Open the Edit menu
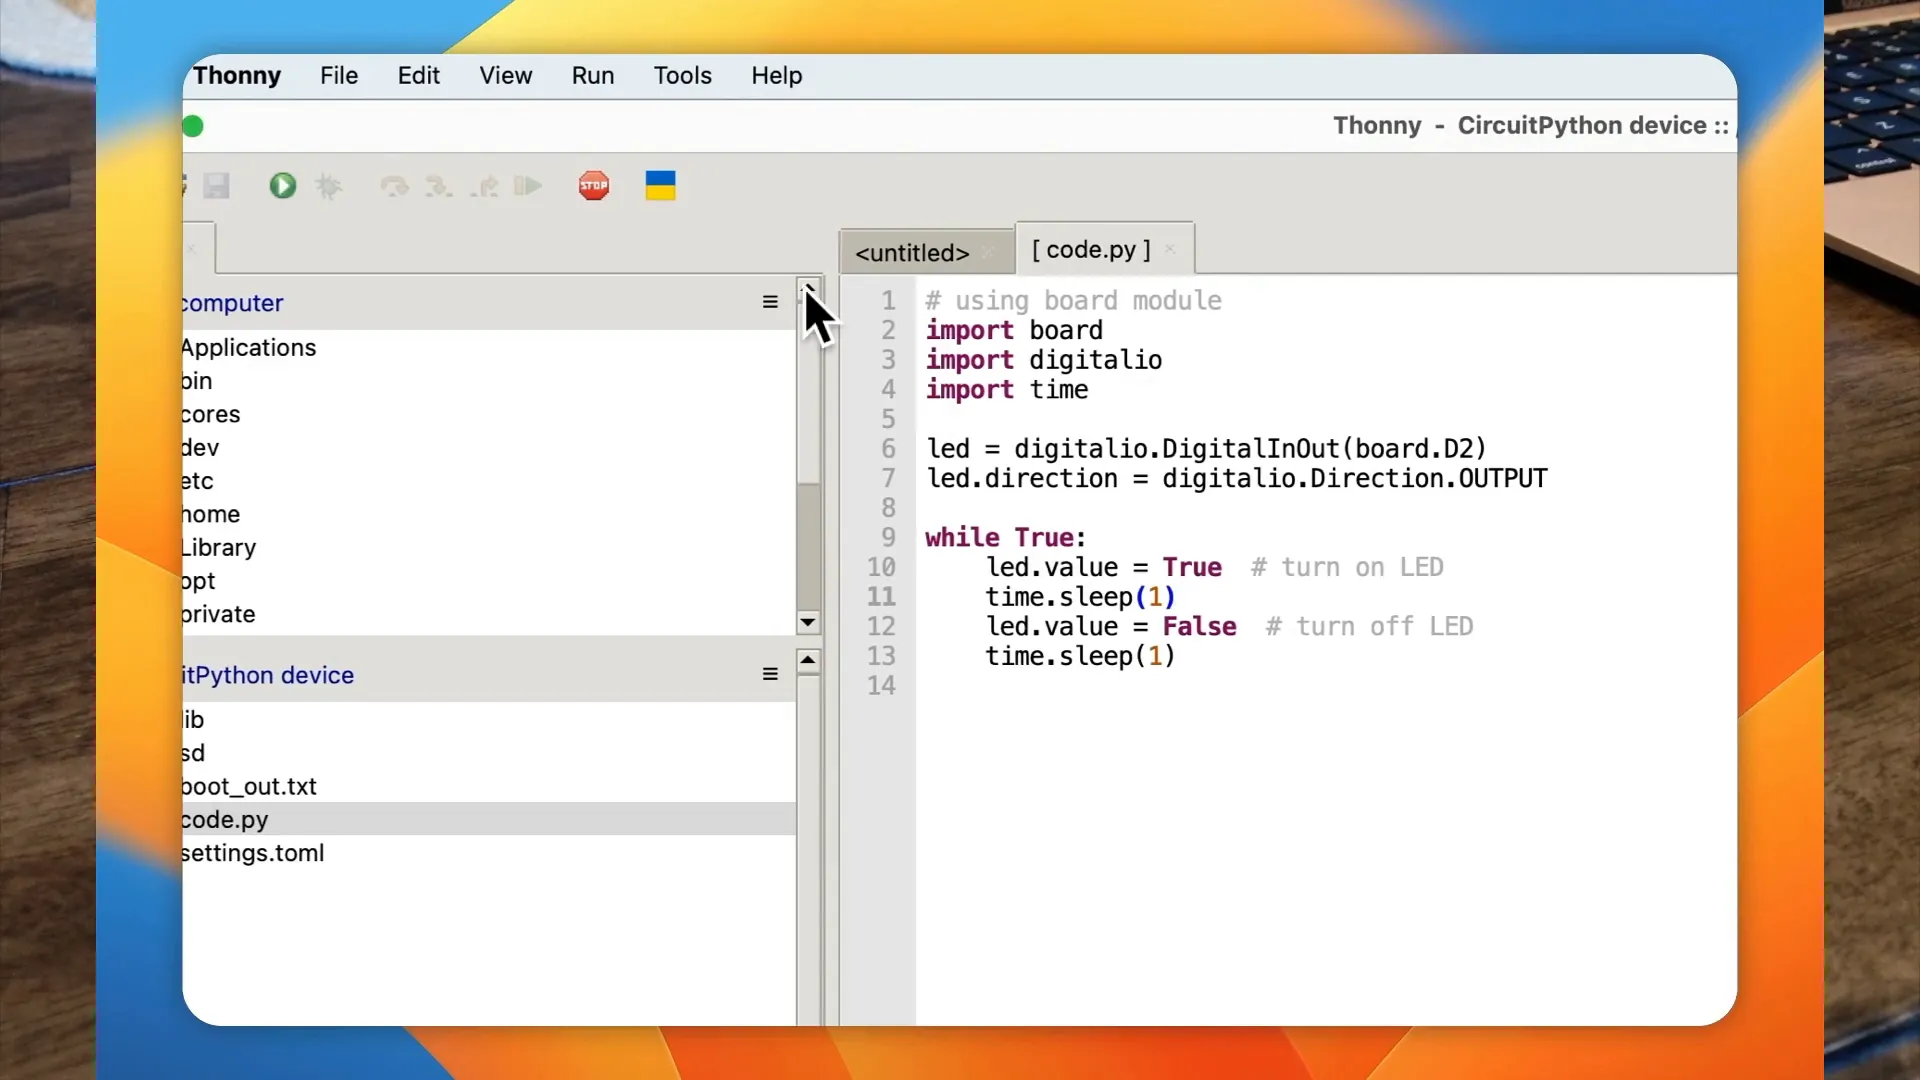 click(418, 76)
